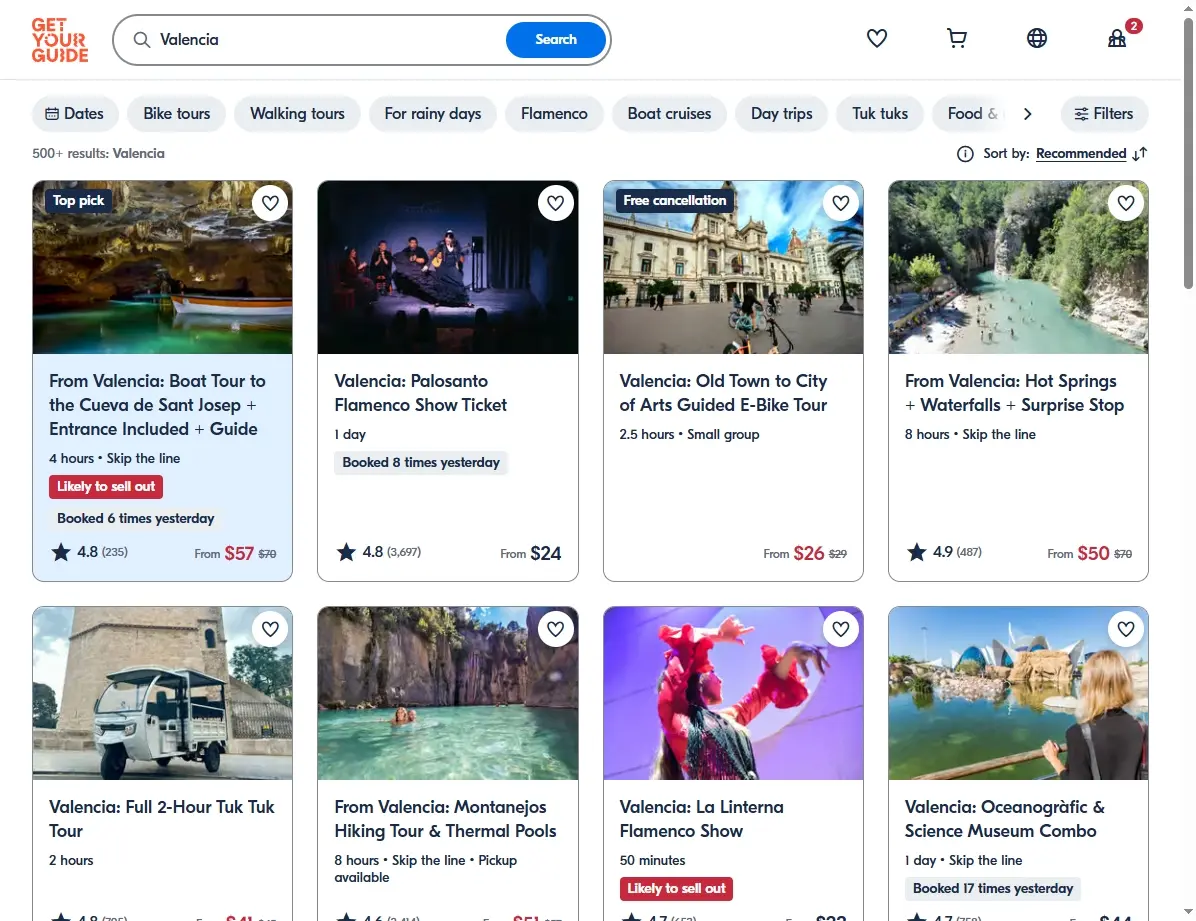This screenshot has width=1196, height=921.
Task: Click the hot springs river photo
Action: [1018, 267]
